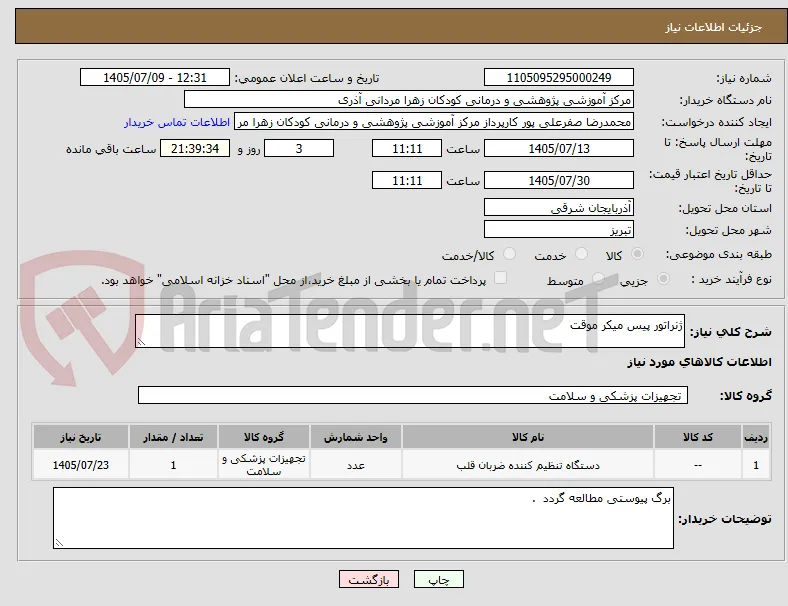Image resolution: width=788 pixels, height=606 pixels.
Task: Open the اطلاعات تماس خریدار link
Action: (177, 122)
